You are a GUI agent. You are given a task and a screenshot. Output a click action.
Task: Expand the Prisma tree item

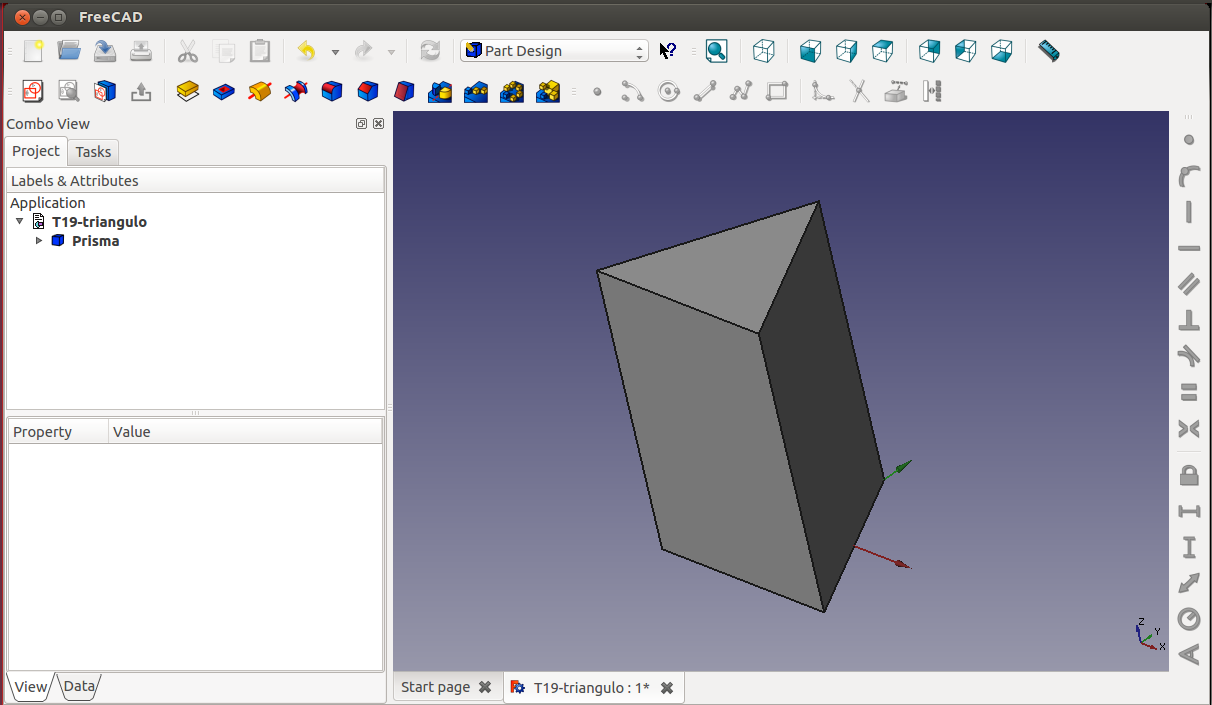[x=39, y=241]
